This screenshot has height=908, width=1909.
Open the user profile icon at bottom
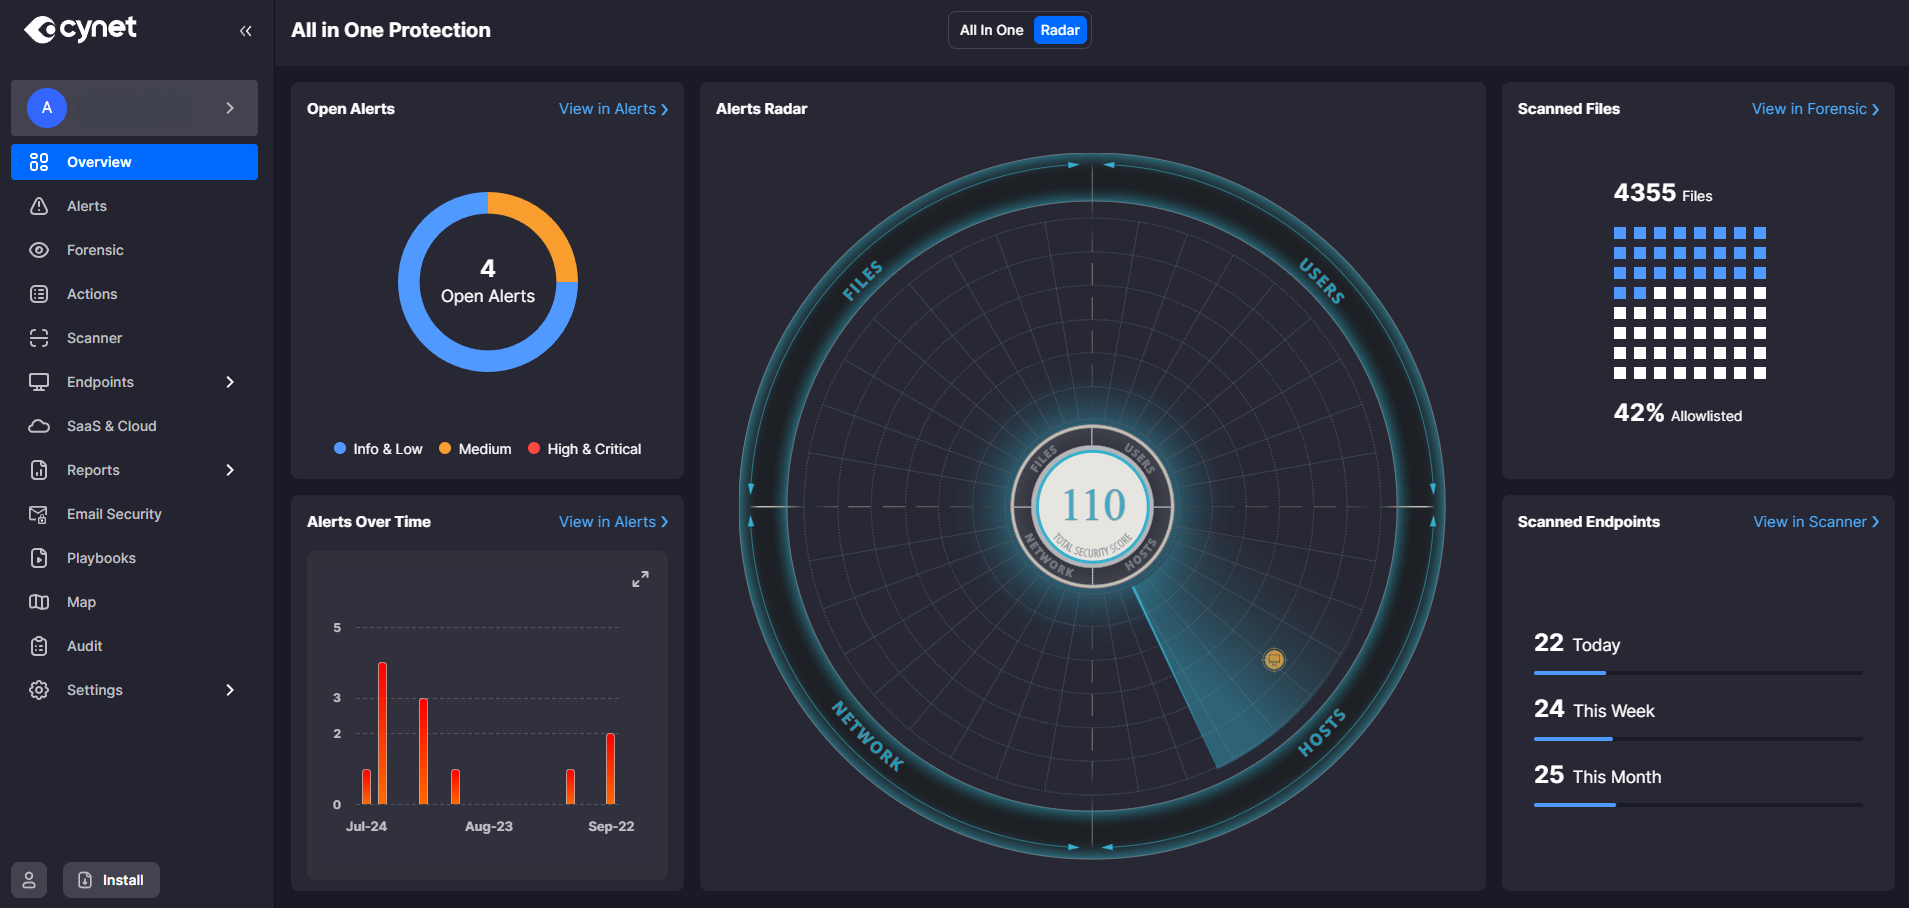pos(29,880)
